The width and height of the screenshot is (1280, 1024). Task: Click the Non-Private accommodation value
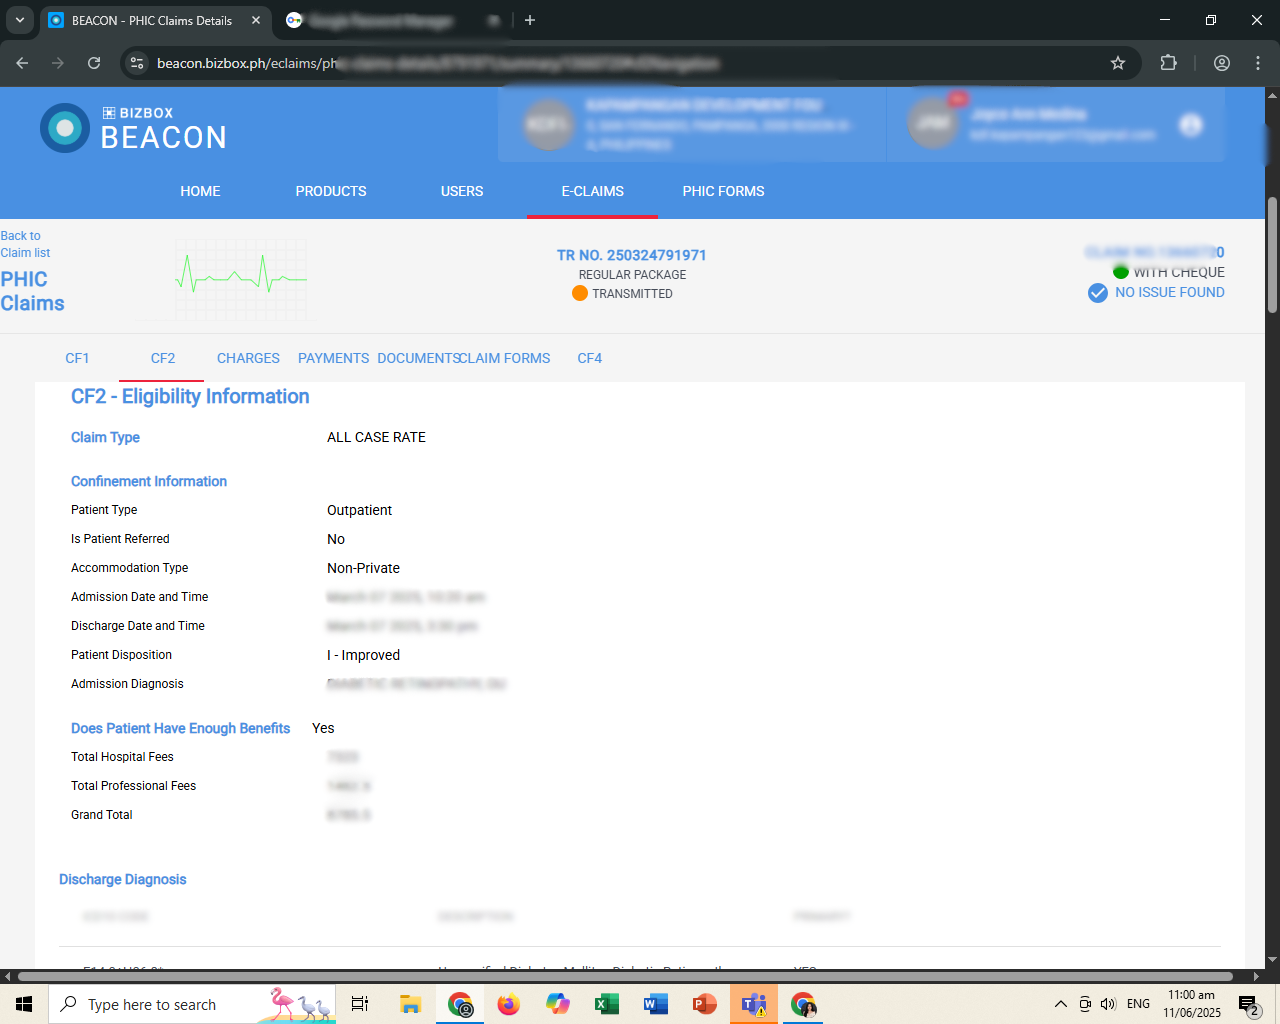[x=363, y=568]
